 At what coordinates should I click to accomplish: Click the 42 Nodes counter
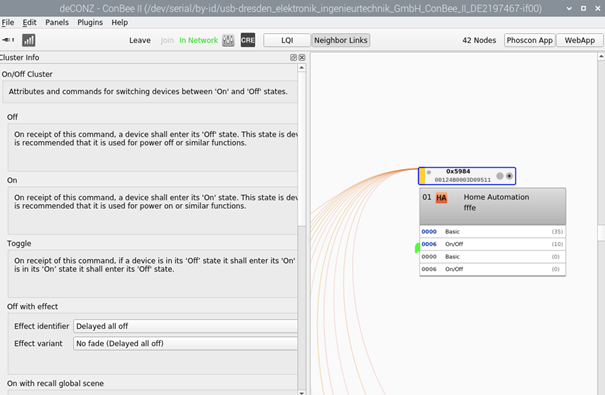[479, 40]
